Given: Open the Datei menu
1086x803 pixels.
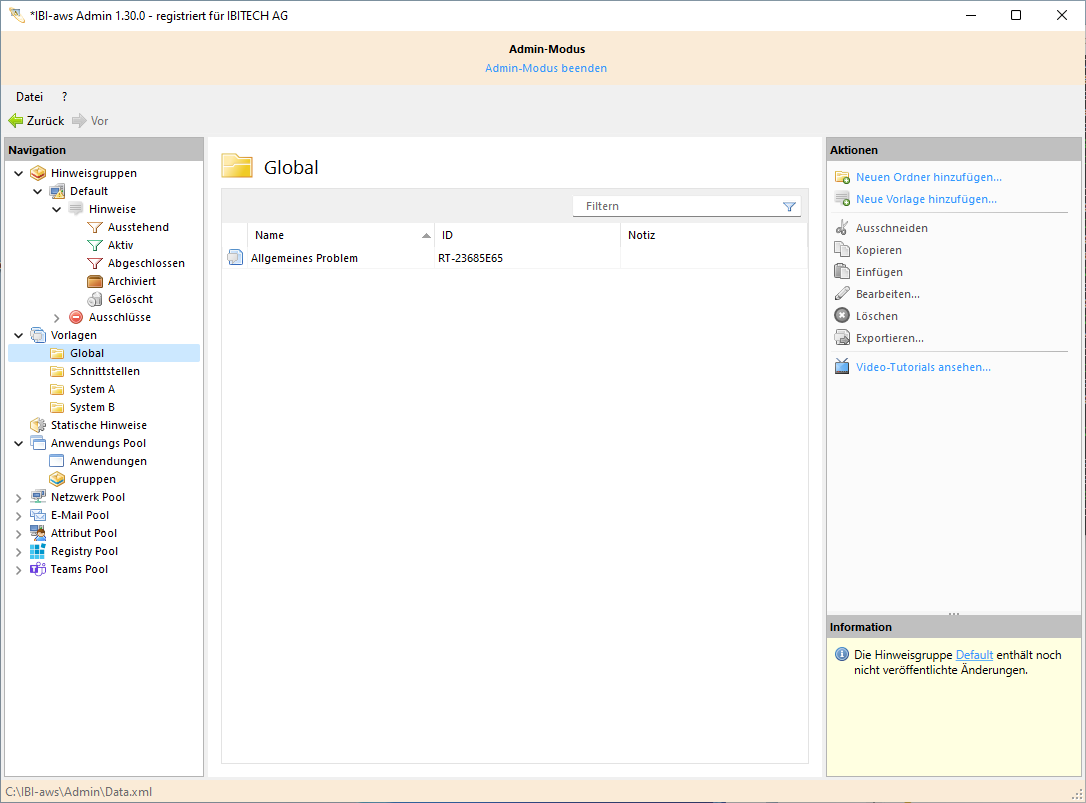Looking at the screenshot, I should [29, 97].
